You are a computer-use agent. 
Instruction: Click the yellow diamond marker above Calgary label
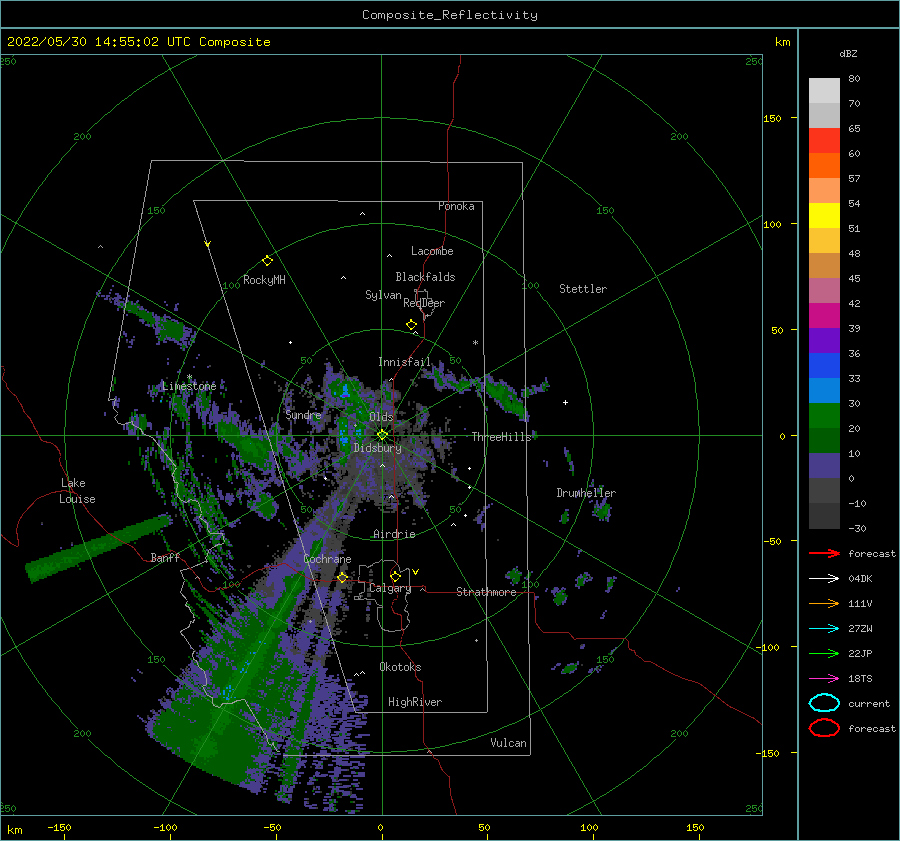pyautogui.click(x=395, y=576)
